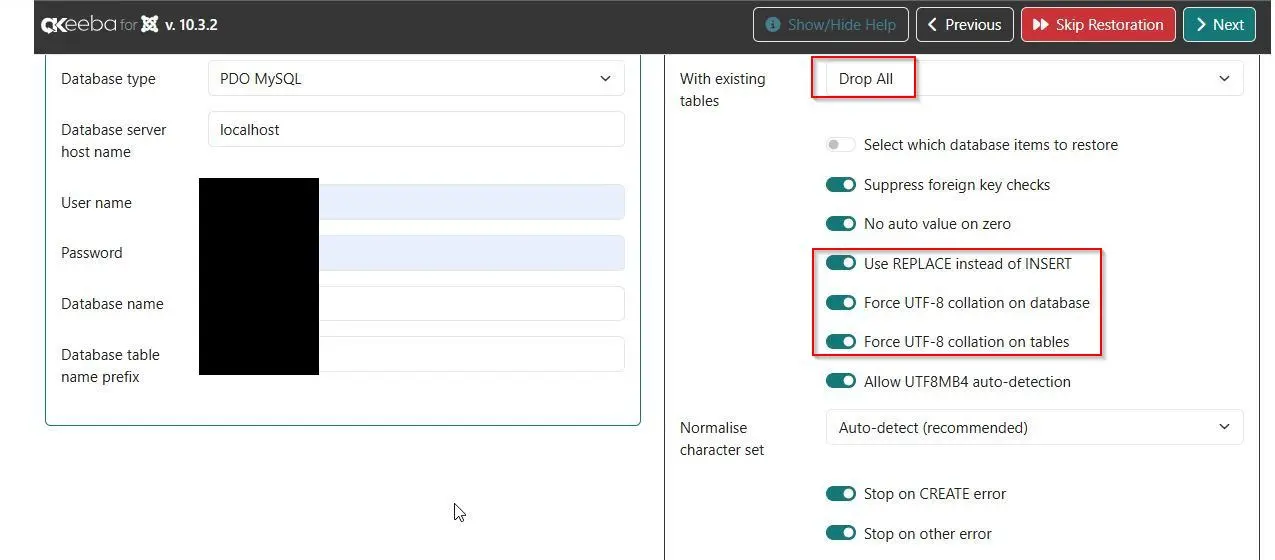The width and height of the screenshot is (1275, 560).
Task: Open the Normalise character set dropdown
Action: pyautogui.click(x=1034, y=427)
